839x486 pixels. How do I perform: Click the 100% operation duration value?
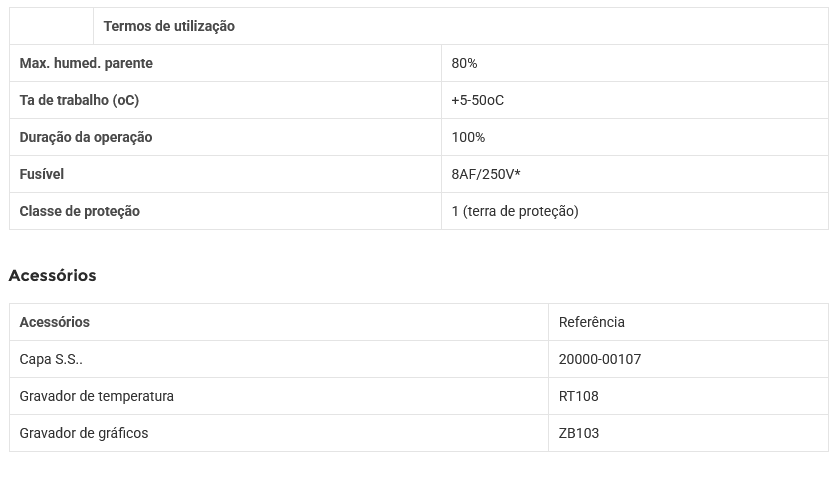[x=468, y=137]
